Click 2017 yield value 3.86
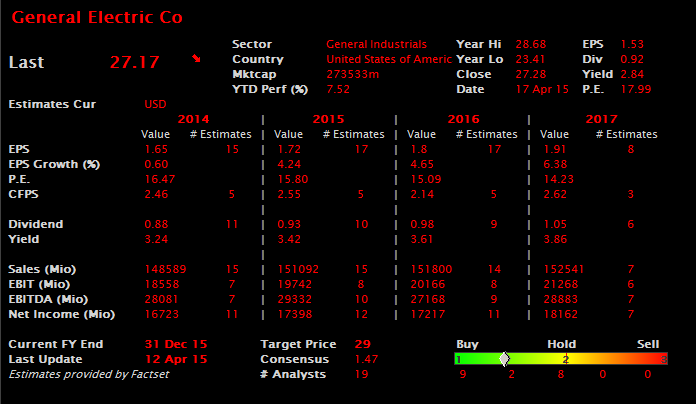 point(555,239)
